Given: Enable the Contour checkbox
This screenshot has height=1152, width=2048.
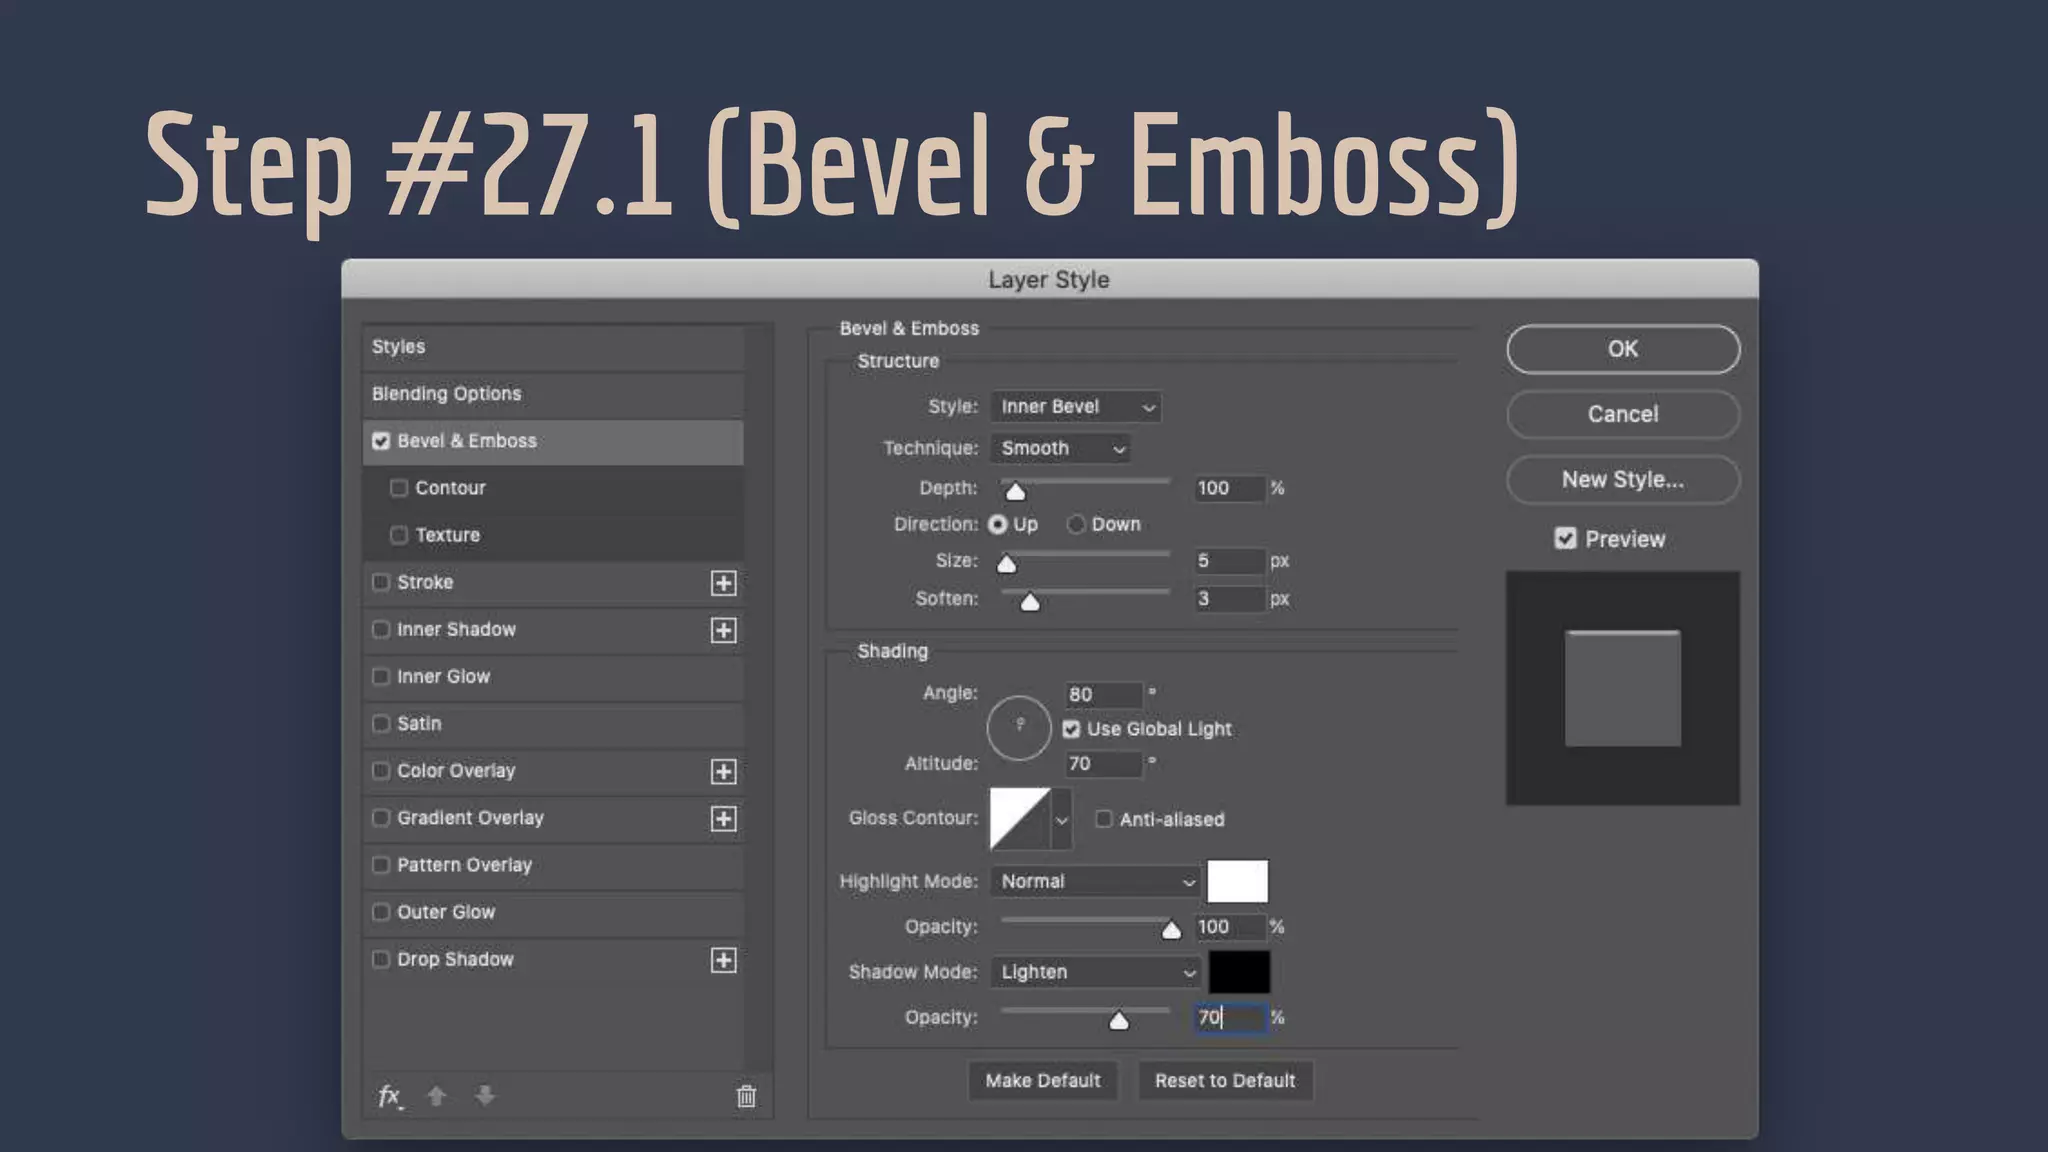Looking at the screenshot, I should pyautogui.click(x=399, y=488).
